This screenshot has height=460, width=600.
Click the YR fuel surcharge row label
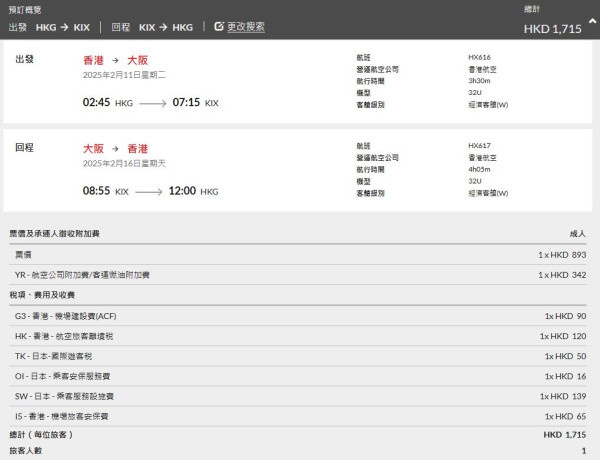pos(82,275)
